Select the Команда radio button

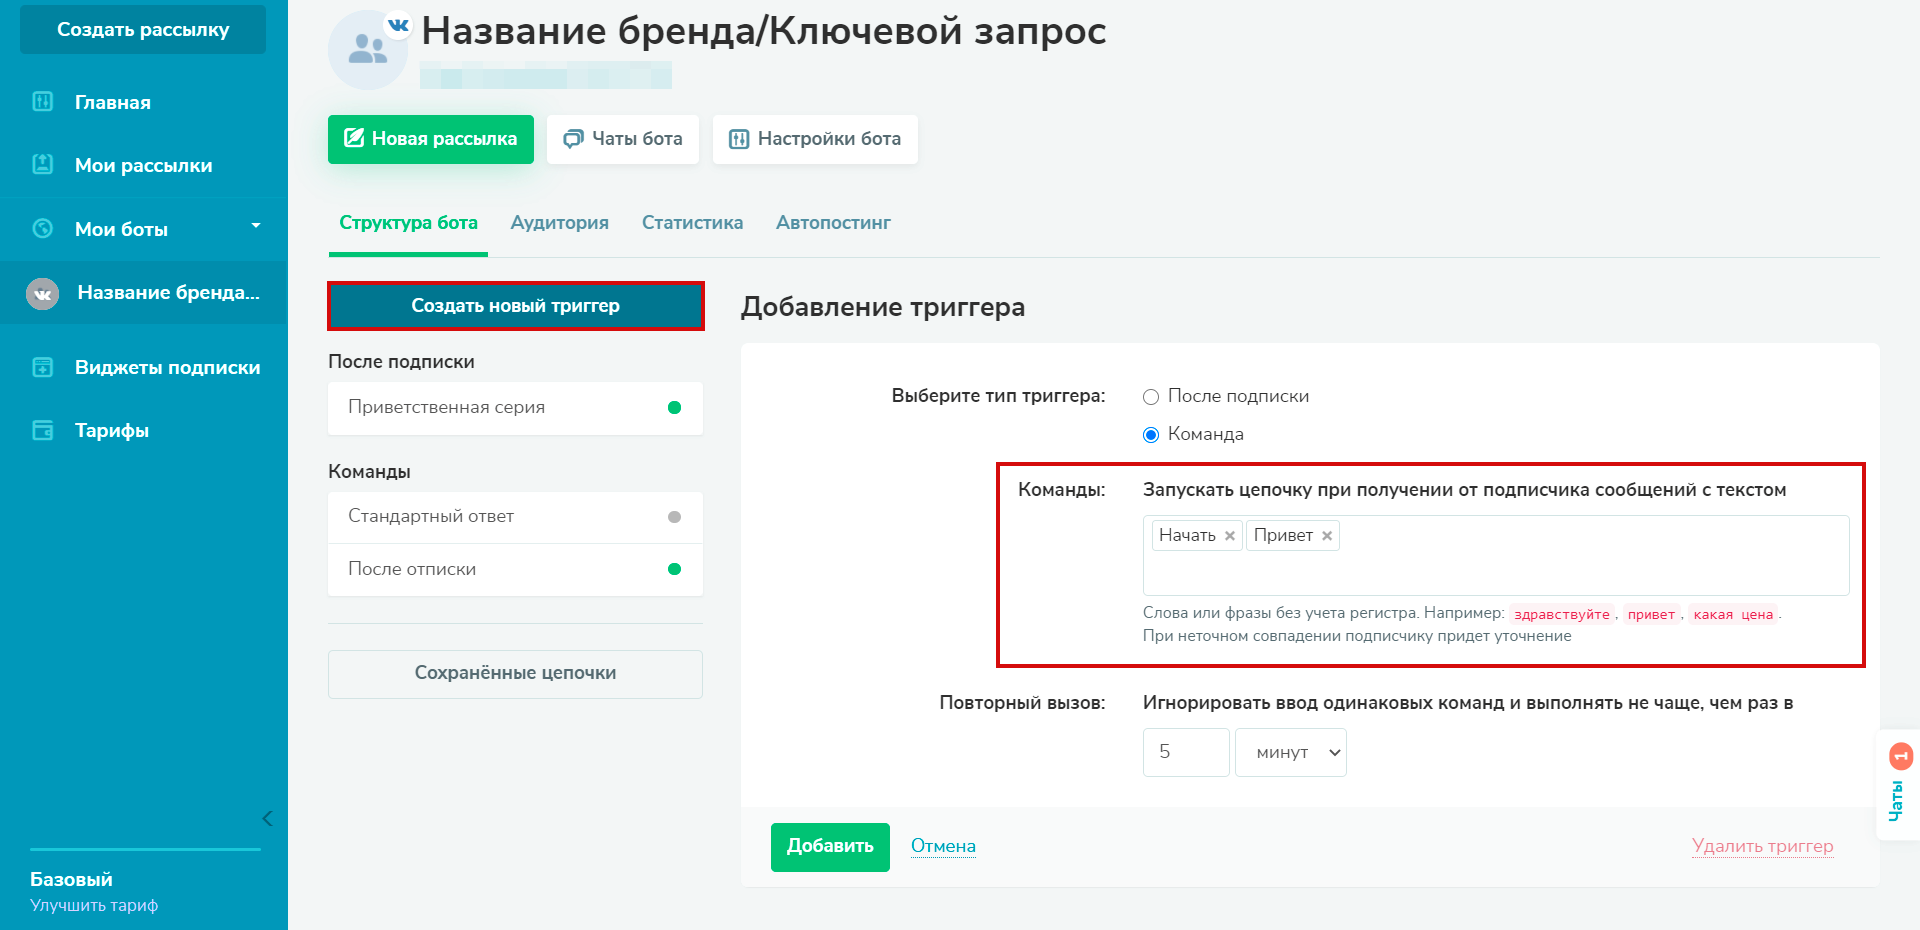(x=1151, y=435)
